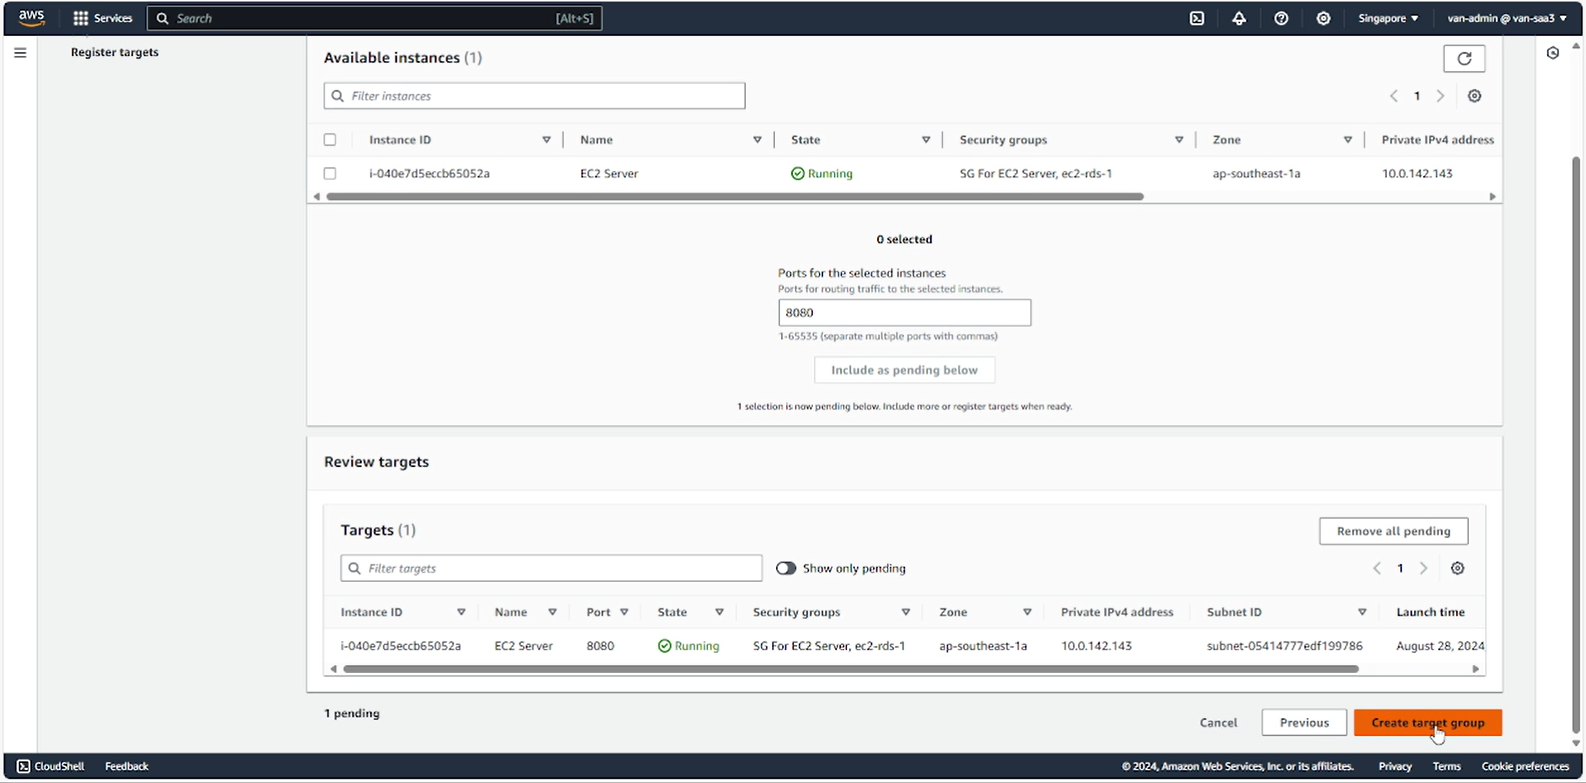The height and width of the screenshot is (783, 1586).
Task: Click the search magnifier in Filter instances
Action: (337, 96)
